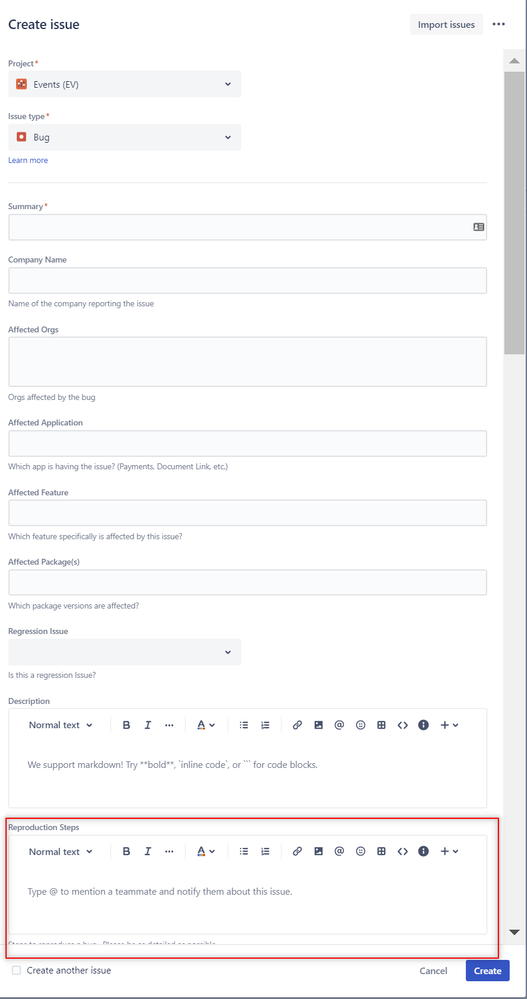Open insert plus menu in Reproduction Steps toolbar
This screenshot has height=999, width=527.
click(449, 851)
